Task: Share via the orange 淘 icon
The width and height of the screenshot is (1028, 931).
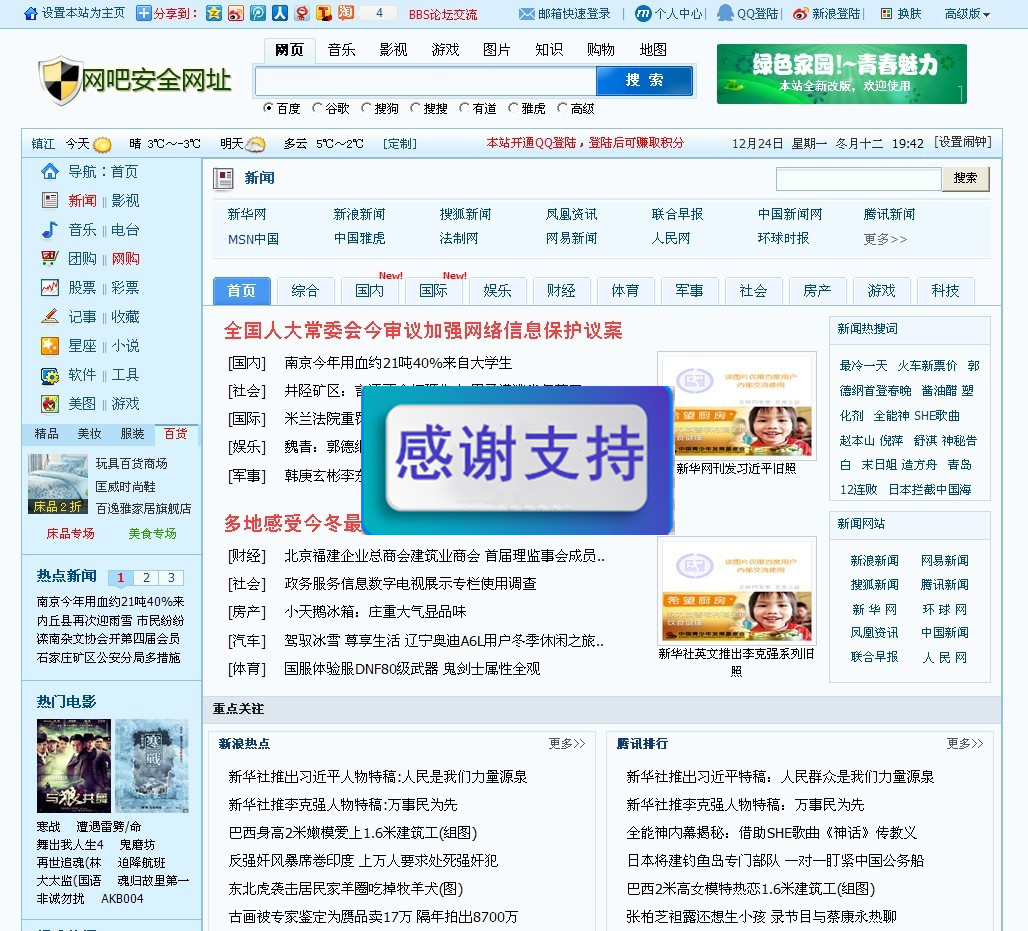Action: pyautogui.click(x=346, y=13)
